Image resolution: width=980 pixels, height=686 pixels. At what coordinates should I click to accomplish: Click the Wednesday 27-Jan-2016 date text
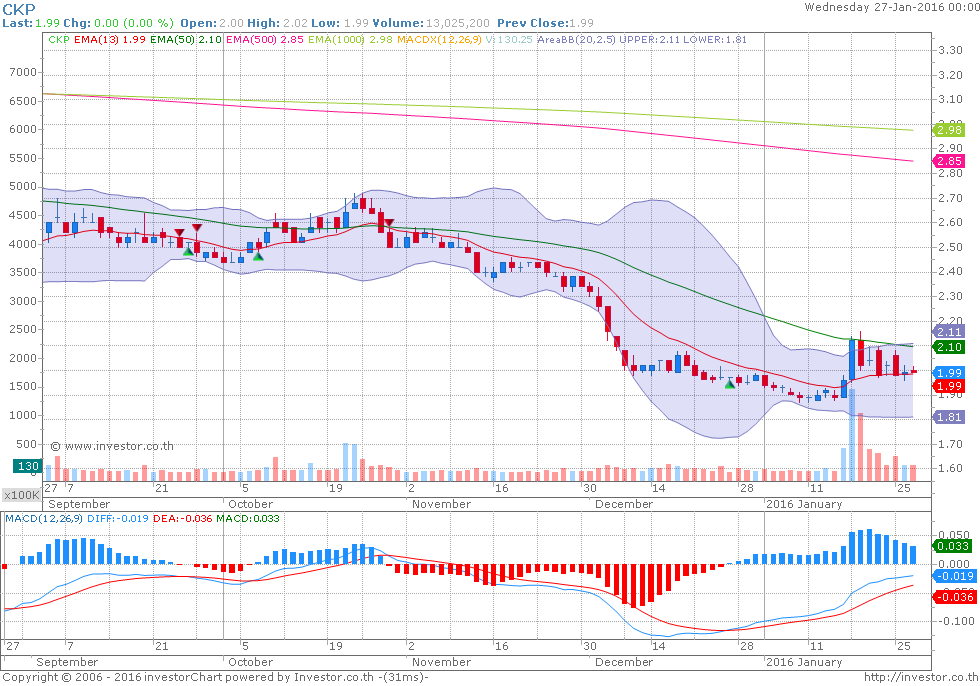coord(892,7)
